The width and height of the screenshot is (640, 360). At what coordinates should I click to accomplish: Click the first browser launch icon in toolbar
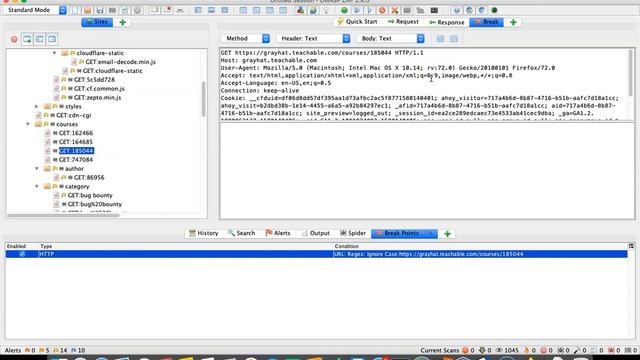coord(457,10)
